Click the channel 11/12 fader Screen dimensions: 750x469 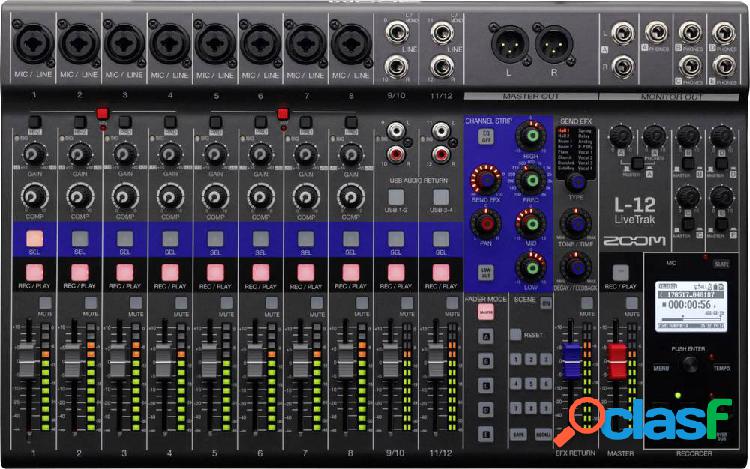pyautogui.click(x=436, y=360)
